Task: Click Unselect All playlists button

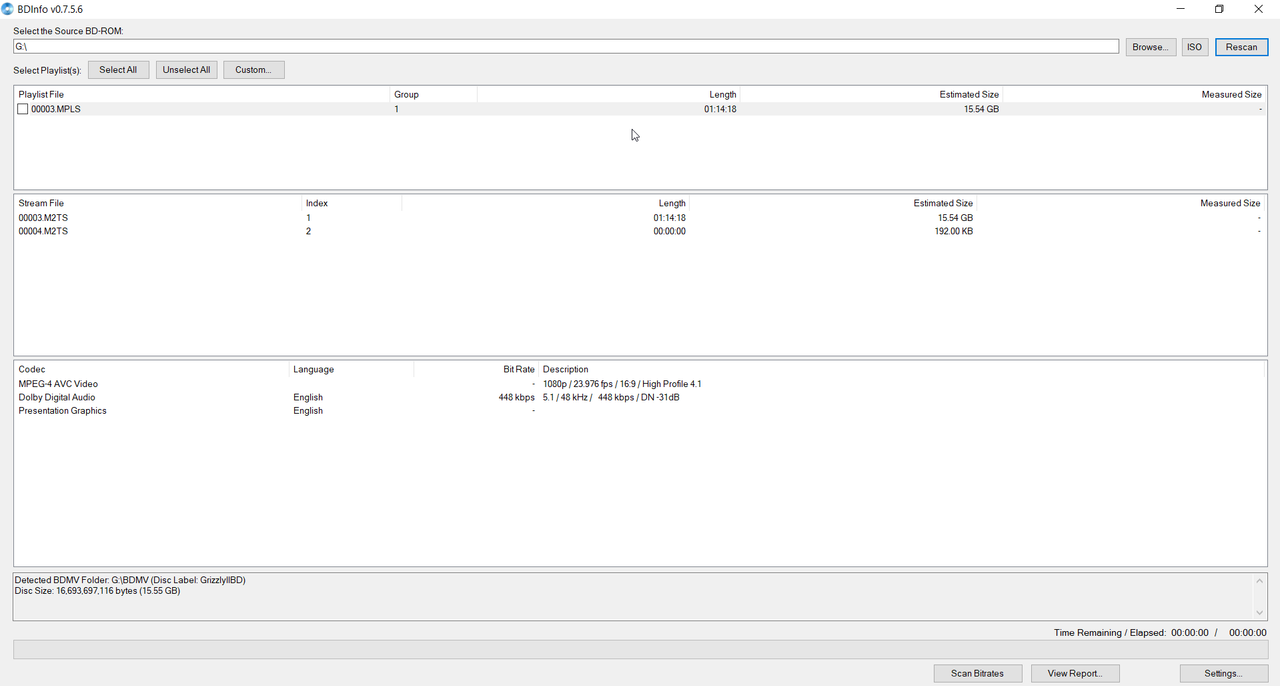Action: tap(186, 70)
